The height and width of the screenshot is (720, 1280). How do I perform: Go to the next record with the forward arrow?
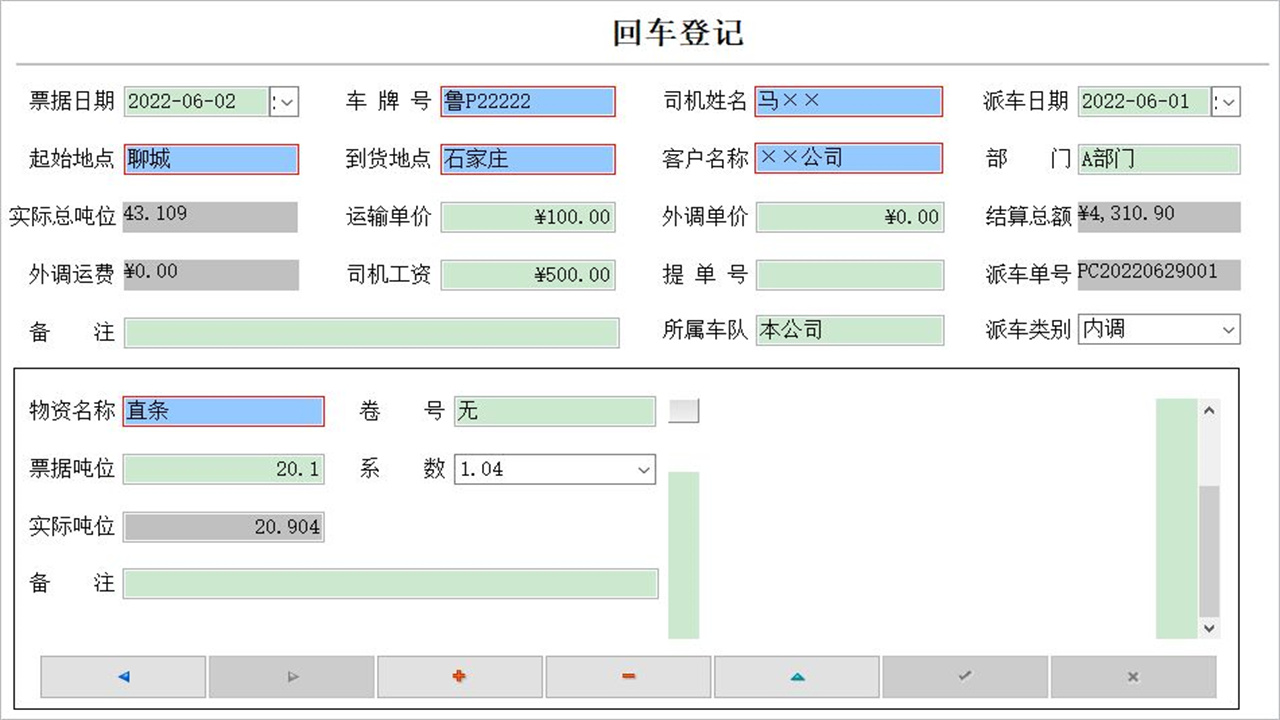point(291,676)
